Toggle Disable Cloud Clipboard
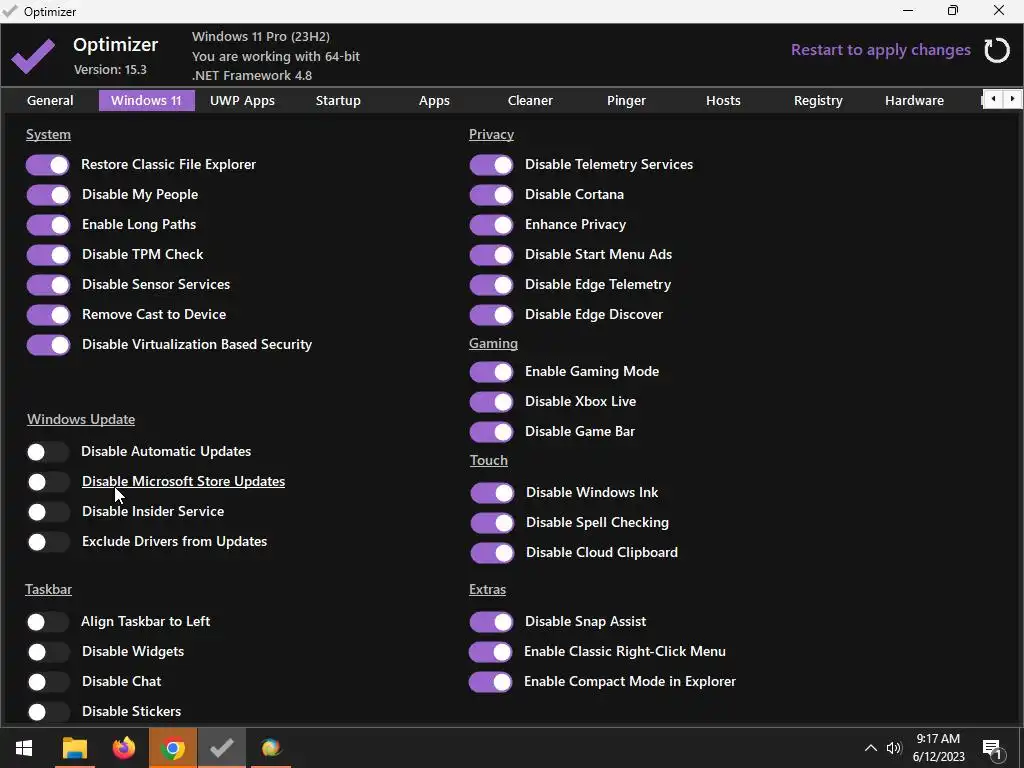 492,553
